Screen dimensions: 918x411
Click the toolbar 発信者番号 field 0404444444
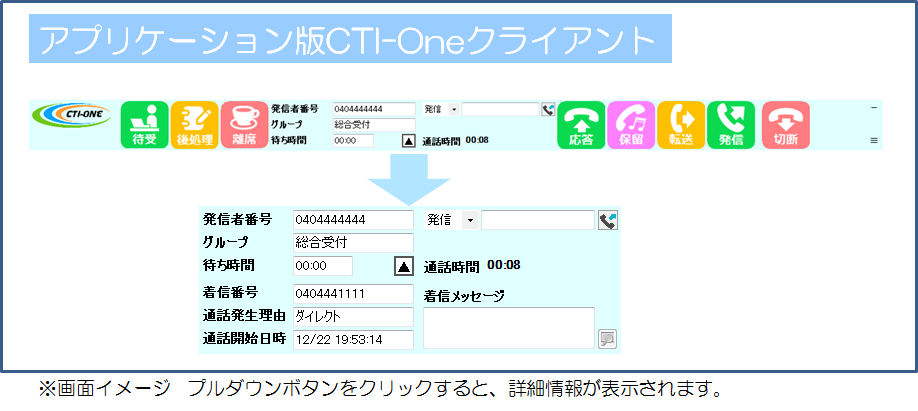tap(374, 109)
